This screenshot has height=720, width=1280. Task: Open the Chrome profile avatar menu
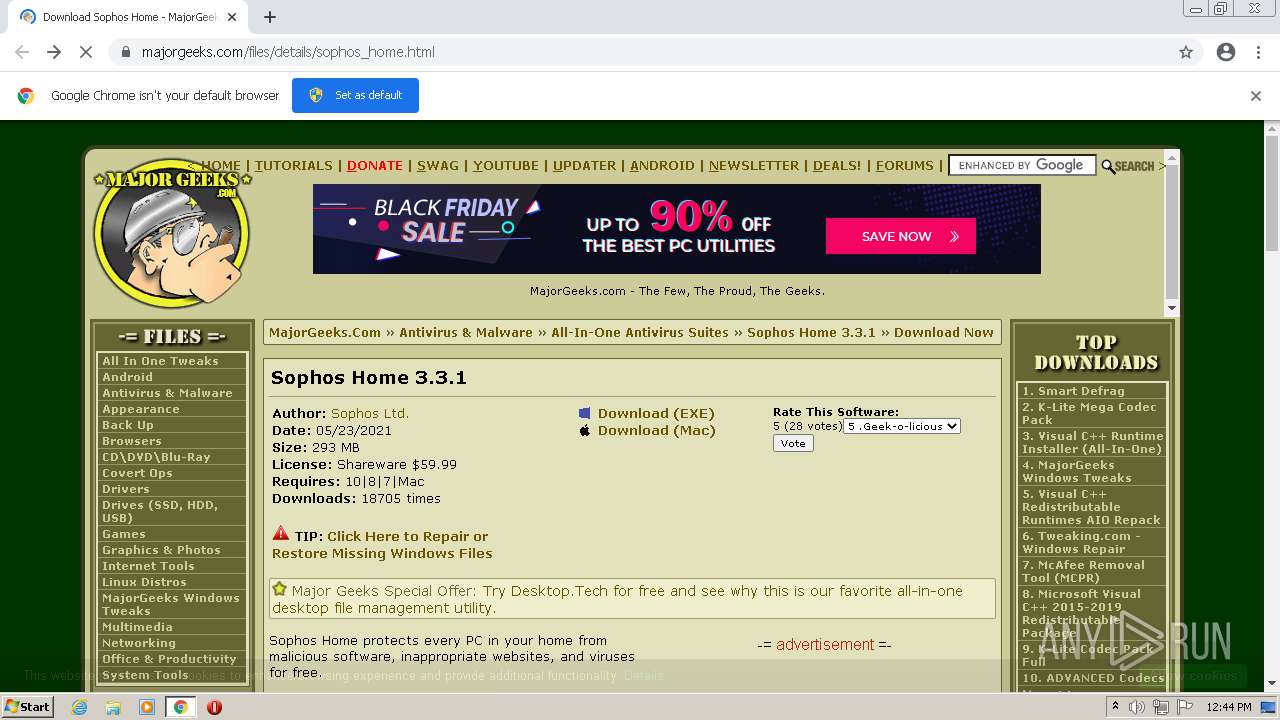(1226, 52)
